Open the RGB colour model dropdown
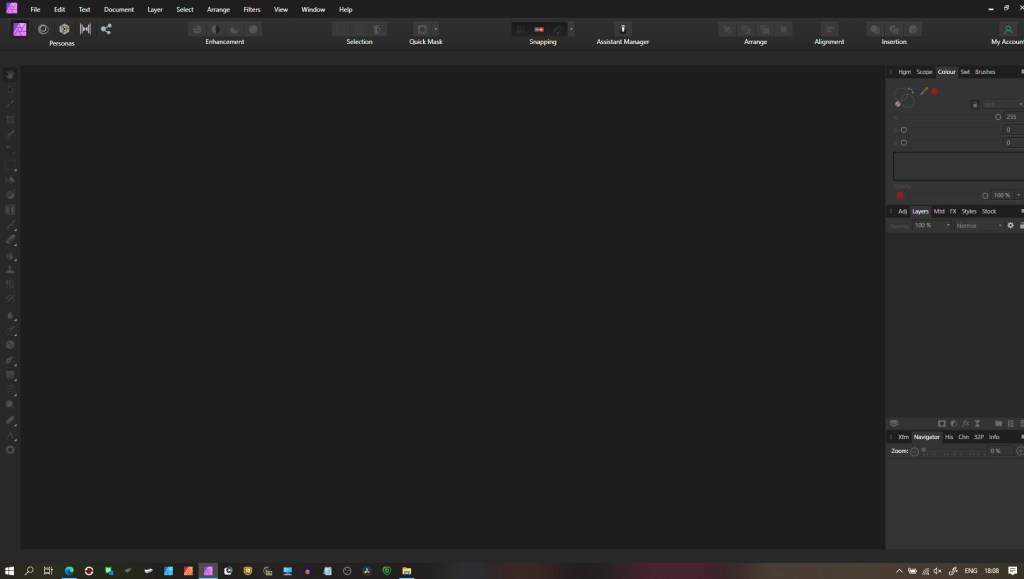The height and width of the screenshot is (579, 1024). (x=1002, y=104)
